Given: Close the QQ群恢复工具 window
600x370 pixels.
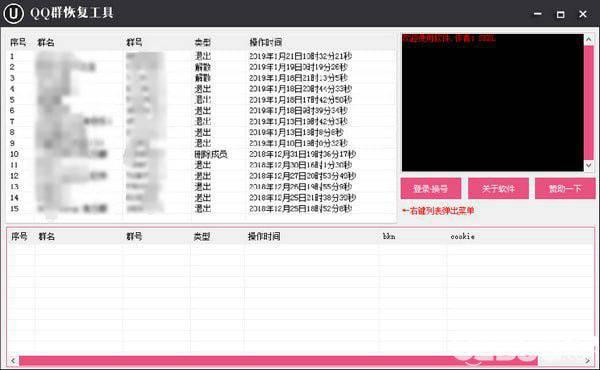Looking at the screenshot, I should tap(583, 14).
